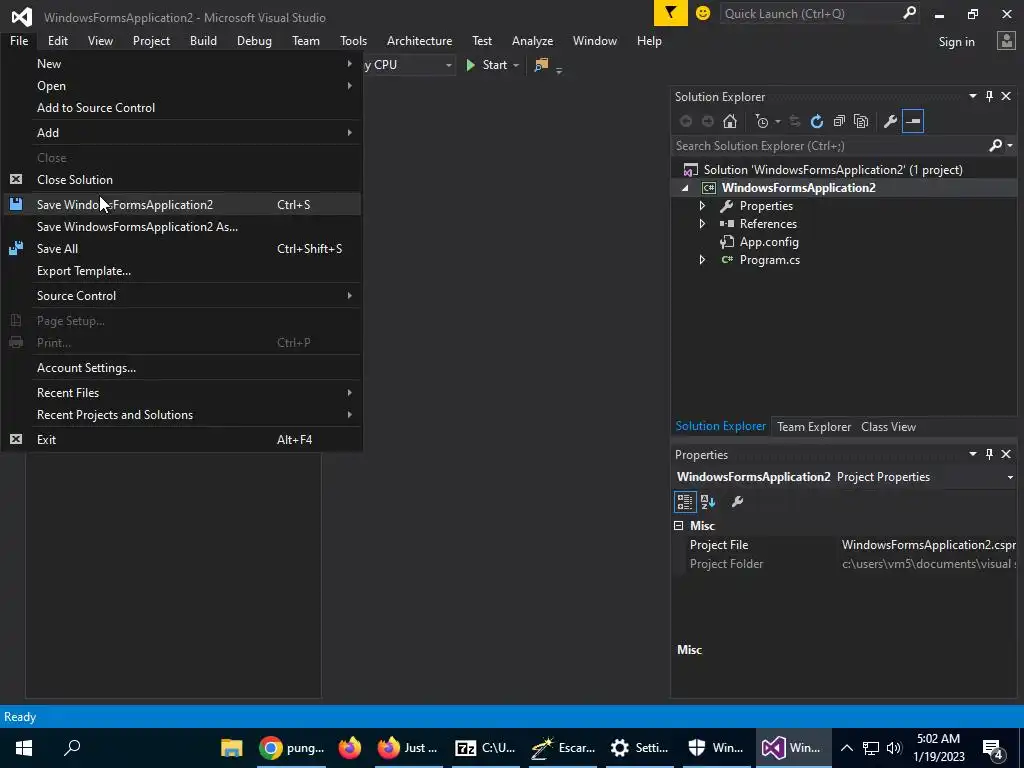Switch to Chrome window on taskbar
The image size is (1024, 768).
pos(291,748)
